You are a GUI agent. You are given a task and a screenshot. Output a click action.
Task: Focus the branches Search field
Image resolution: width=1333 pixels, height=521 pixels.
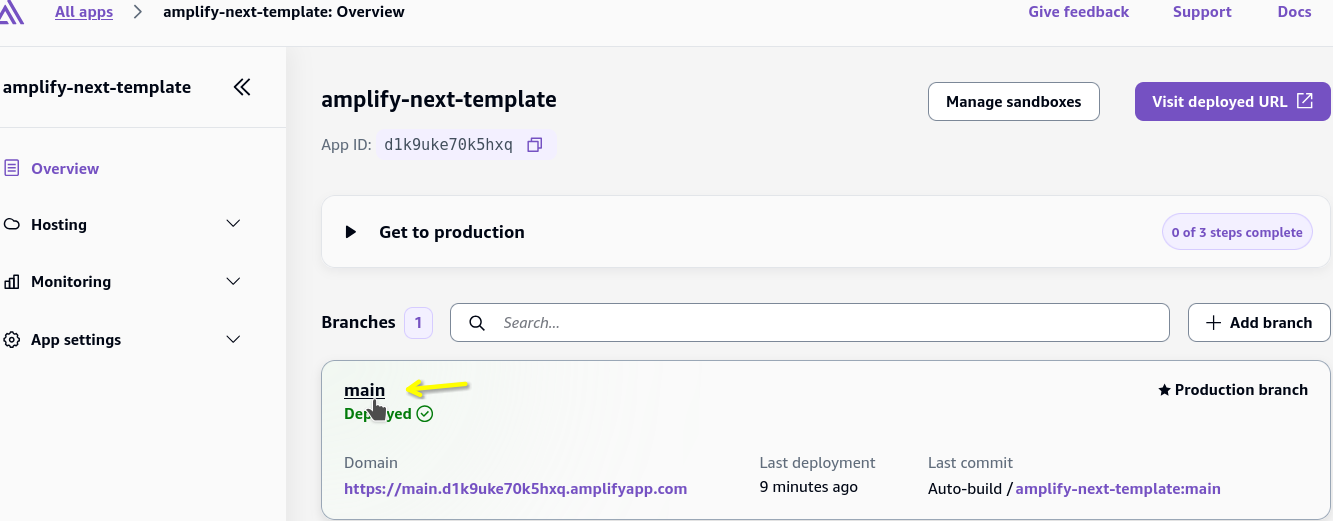point(810,323)
